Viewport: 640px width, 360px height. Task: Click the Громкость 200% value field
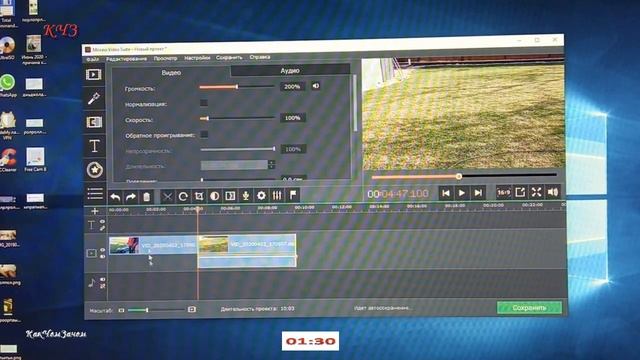[292, 87]
